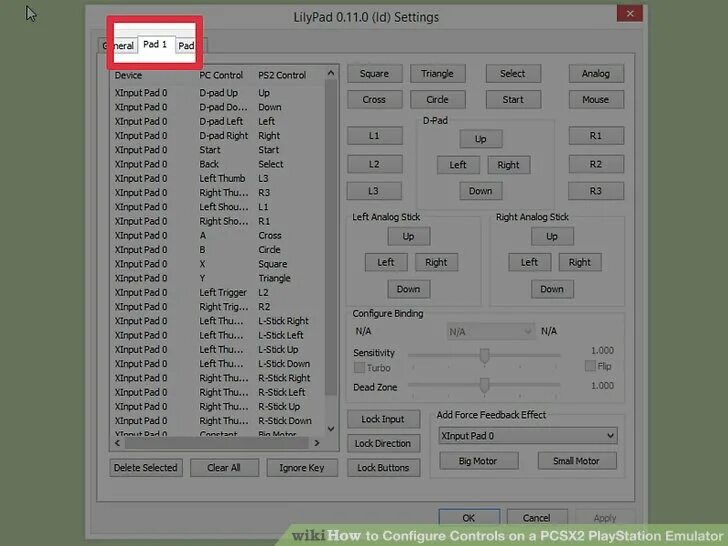The height and width of the screenshot is (546, 728).
Task: Click the Mouse button
Action: pyautogui.click(x=596, y=100)
